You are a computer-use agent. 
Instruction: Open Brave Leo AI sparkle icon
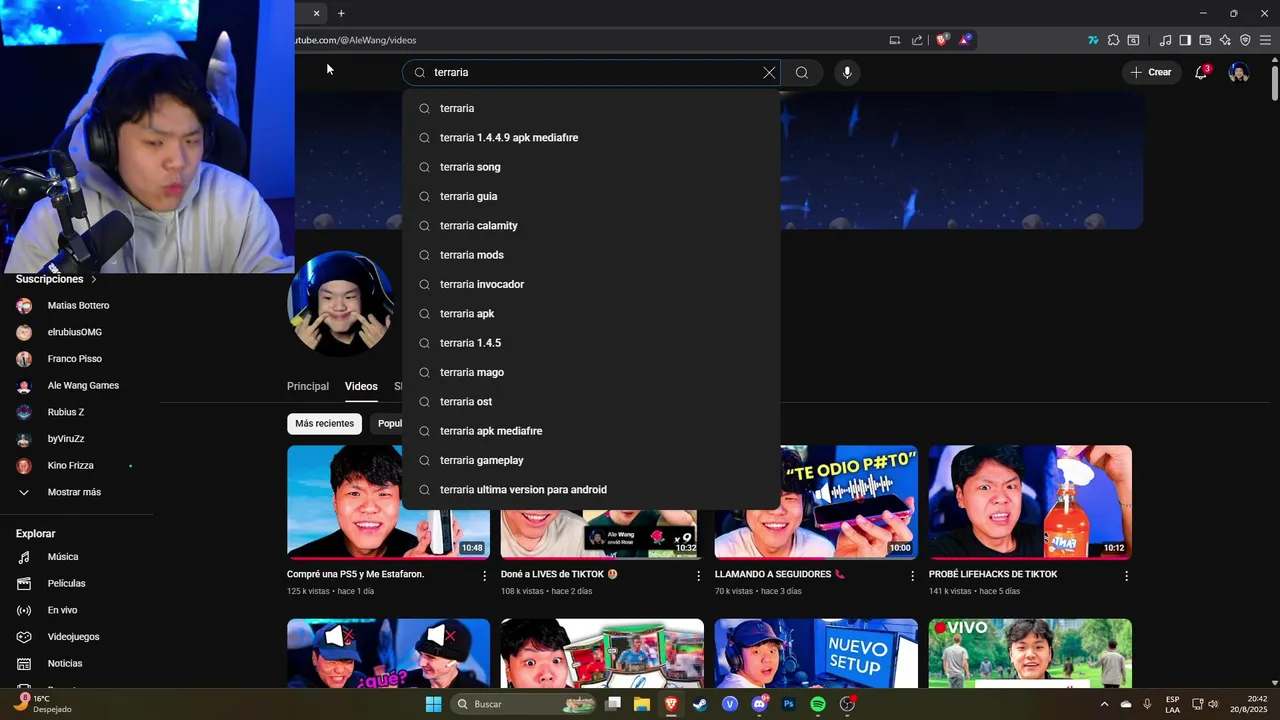pyautogui.click(x=1225, y=40)
